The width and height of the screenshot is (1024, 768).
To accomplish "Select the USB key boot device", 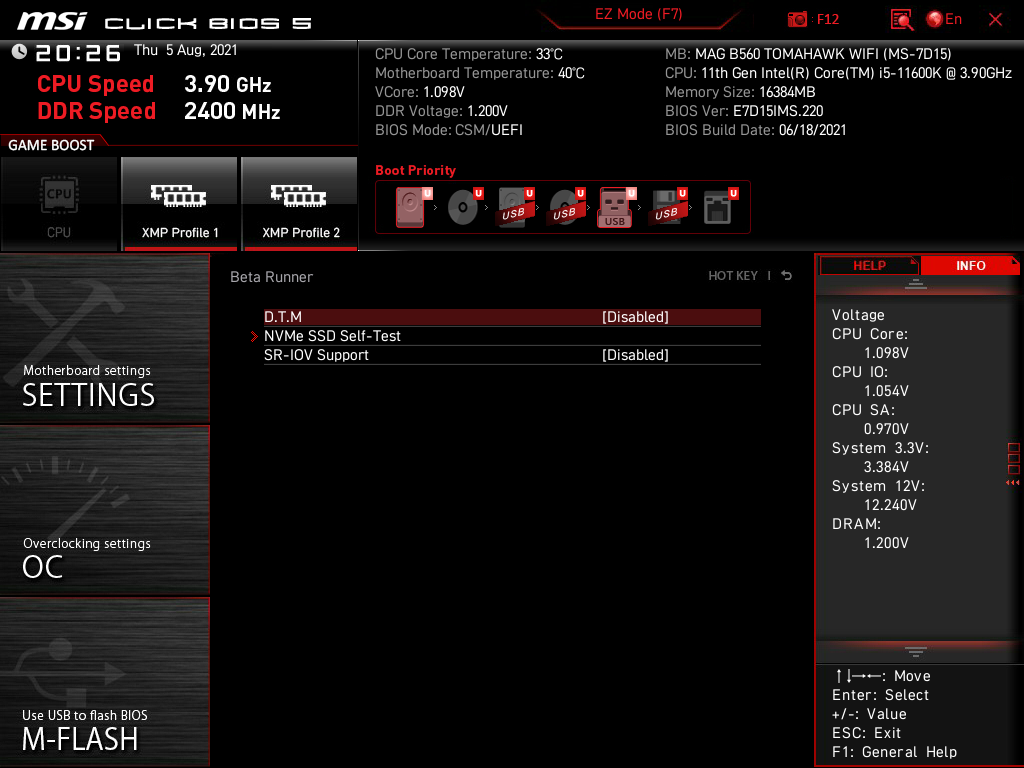I will click(x=616, y=207).
